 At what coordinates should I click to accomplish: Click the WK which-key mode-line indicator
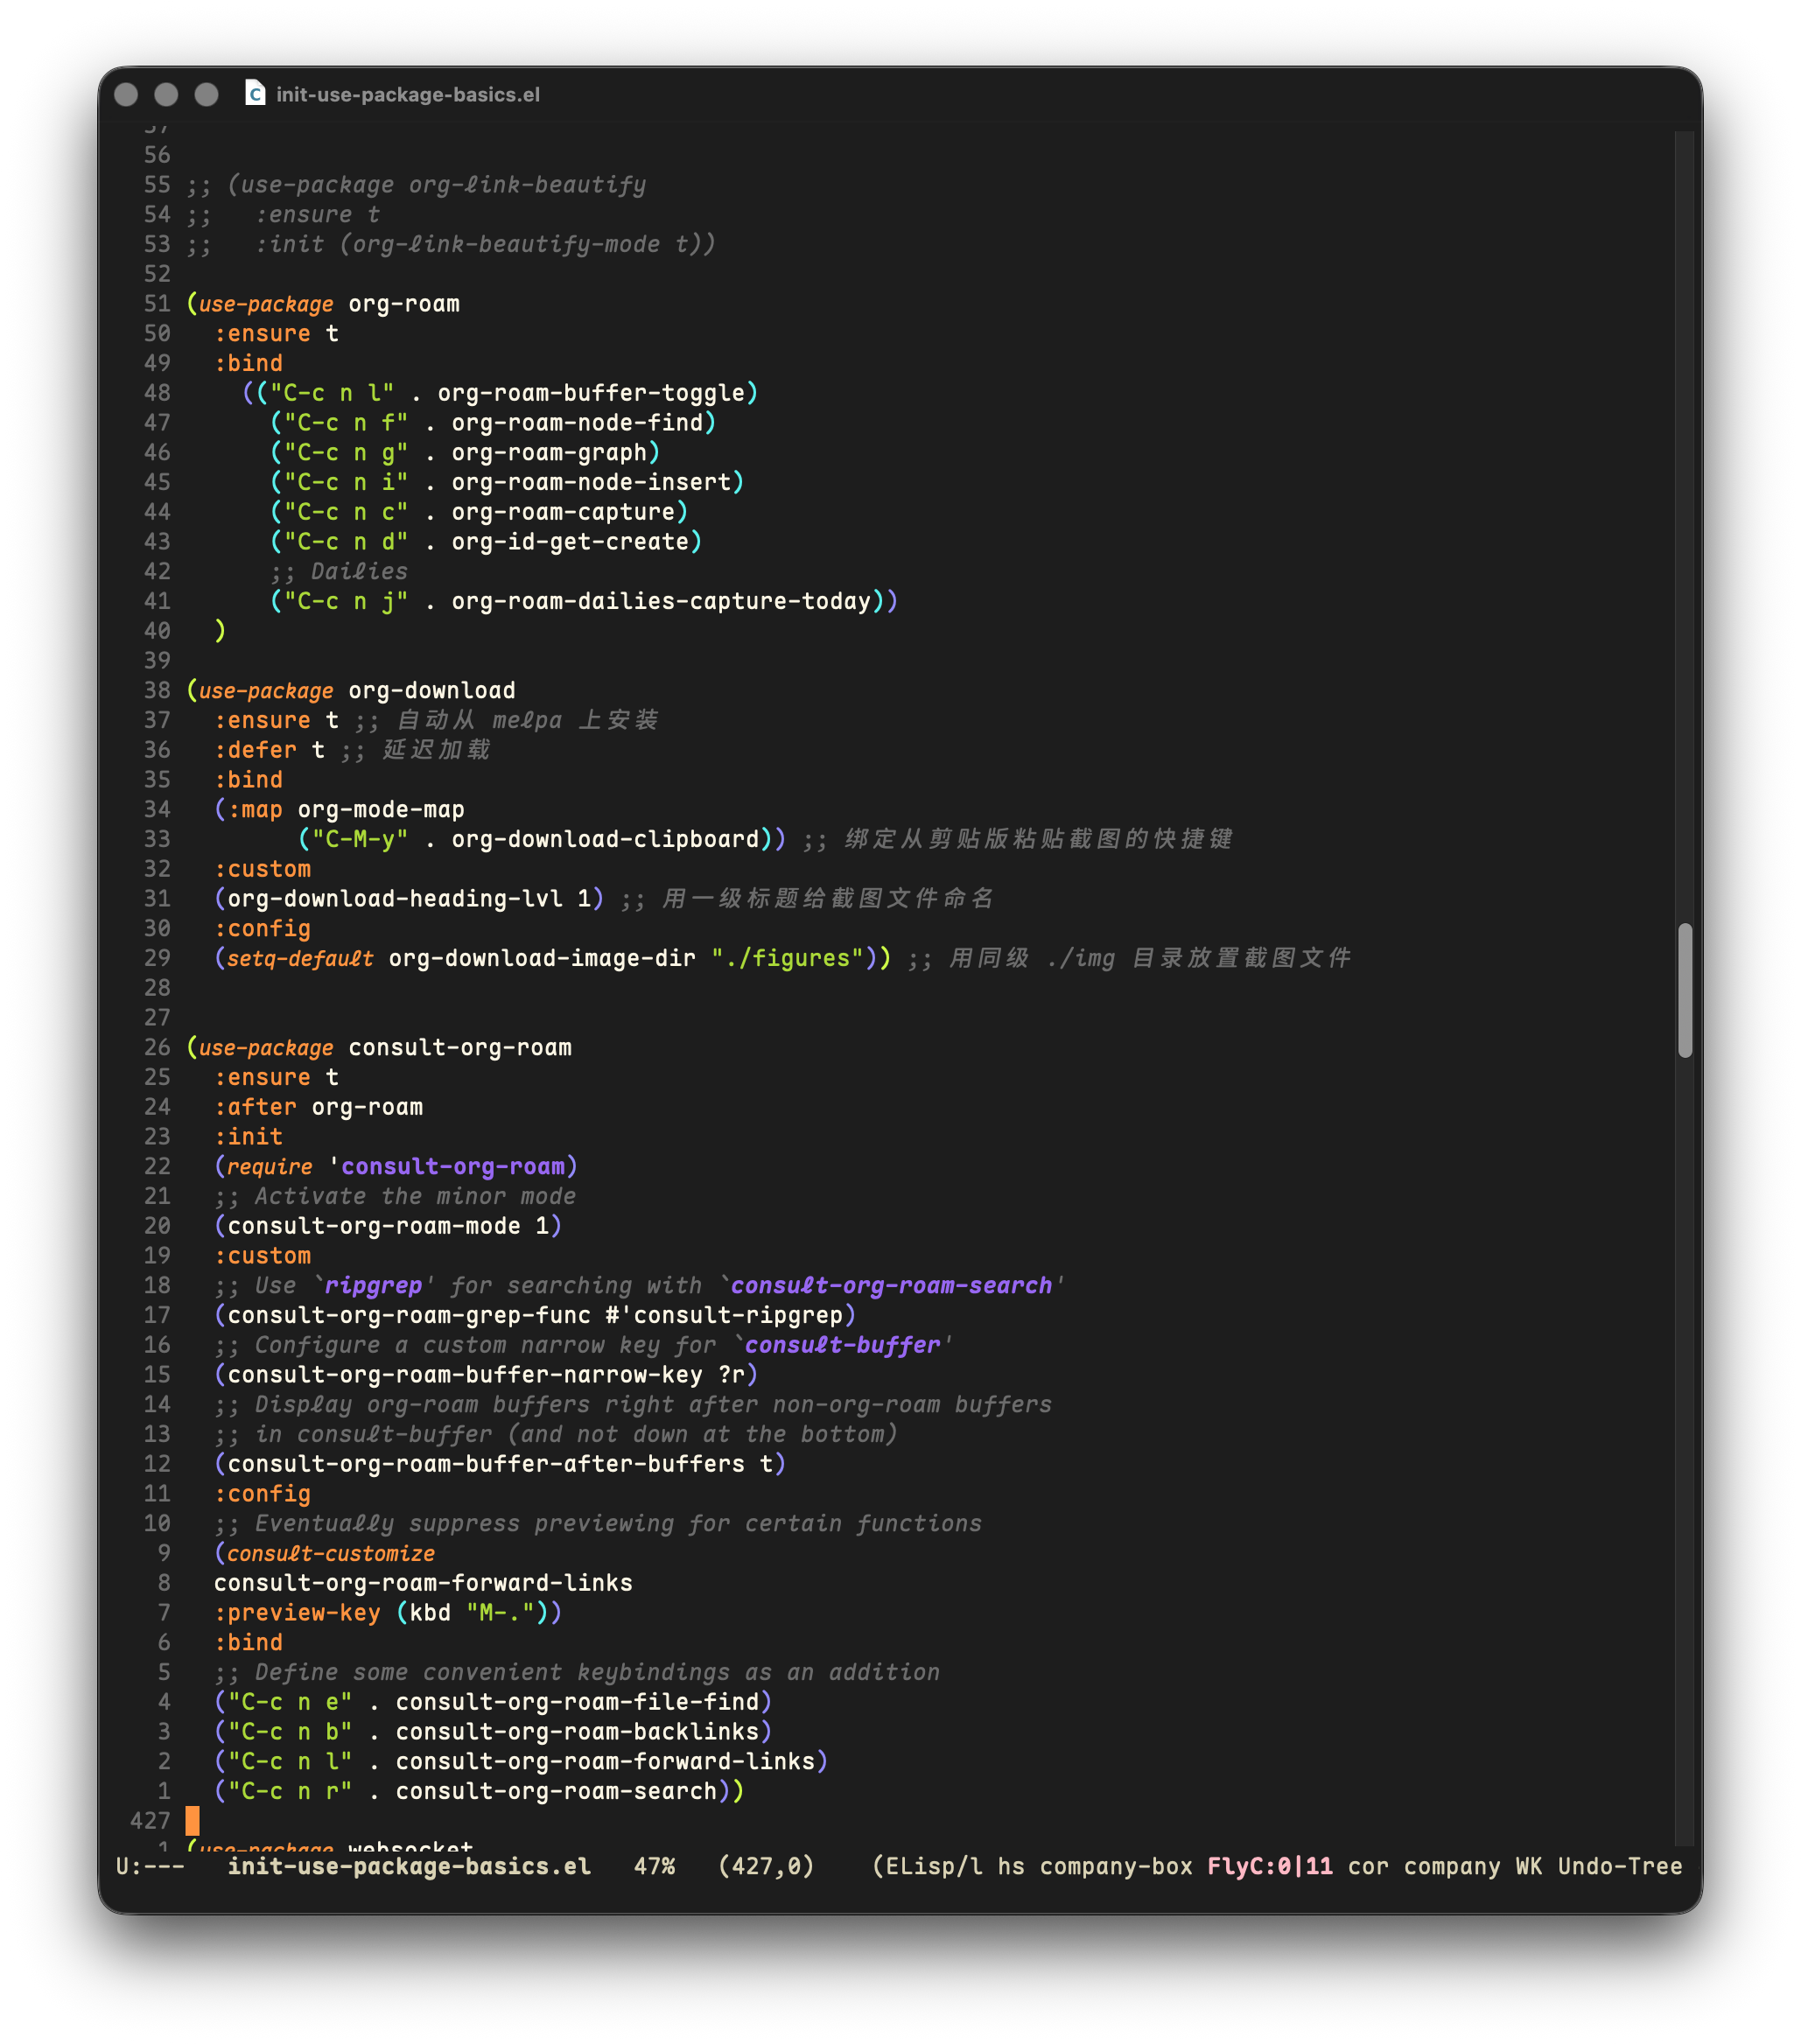[1528, 1866]
